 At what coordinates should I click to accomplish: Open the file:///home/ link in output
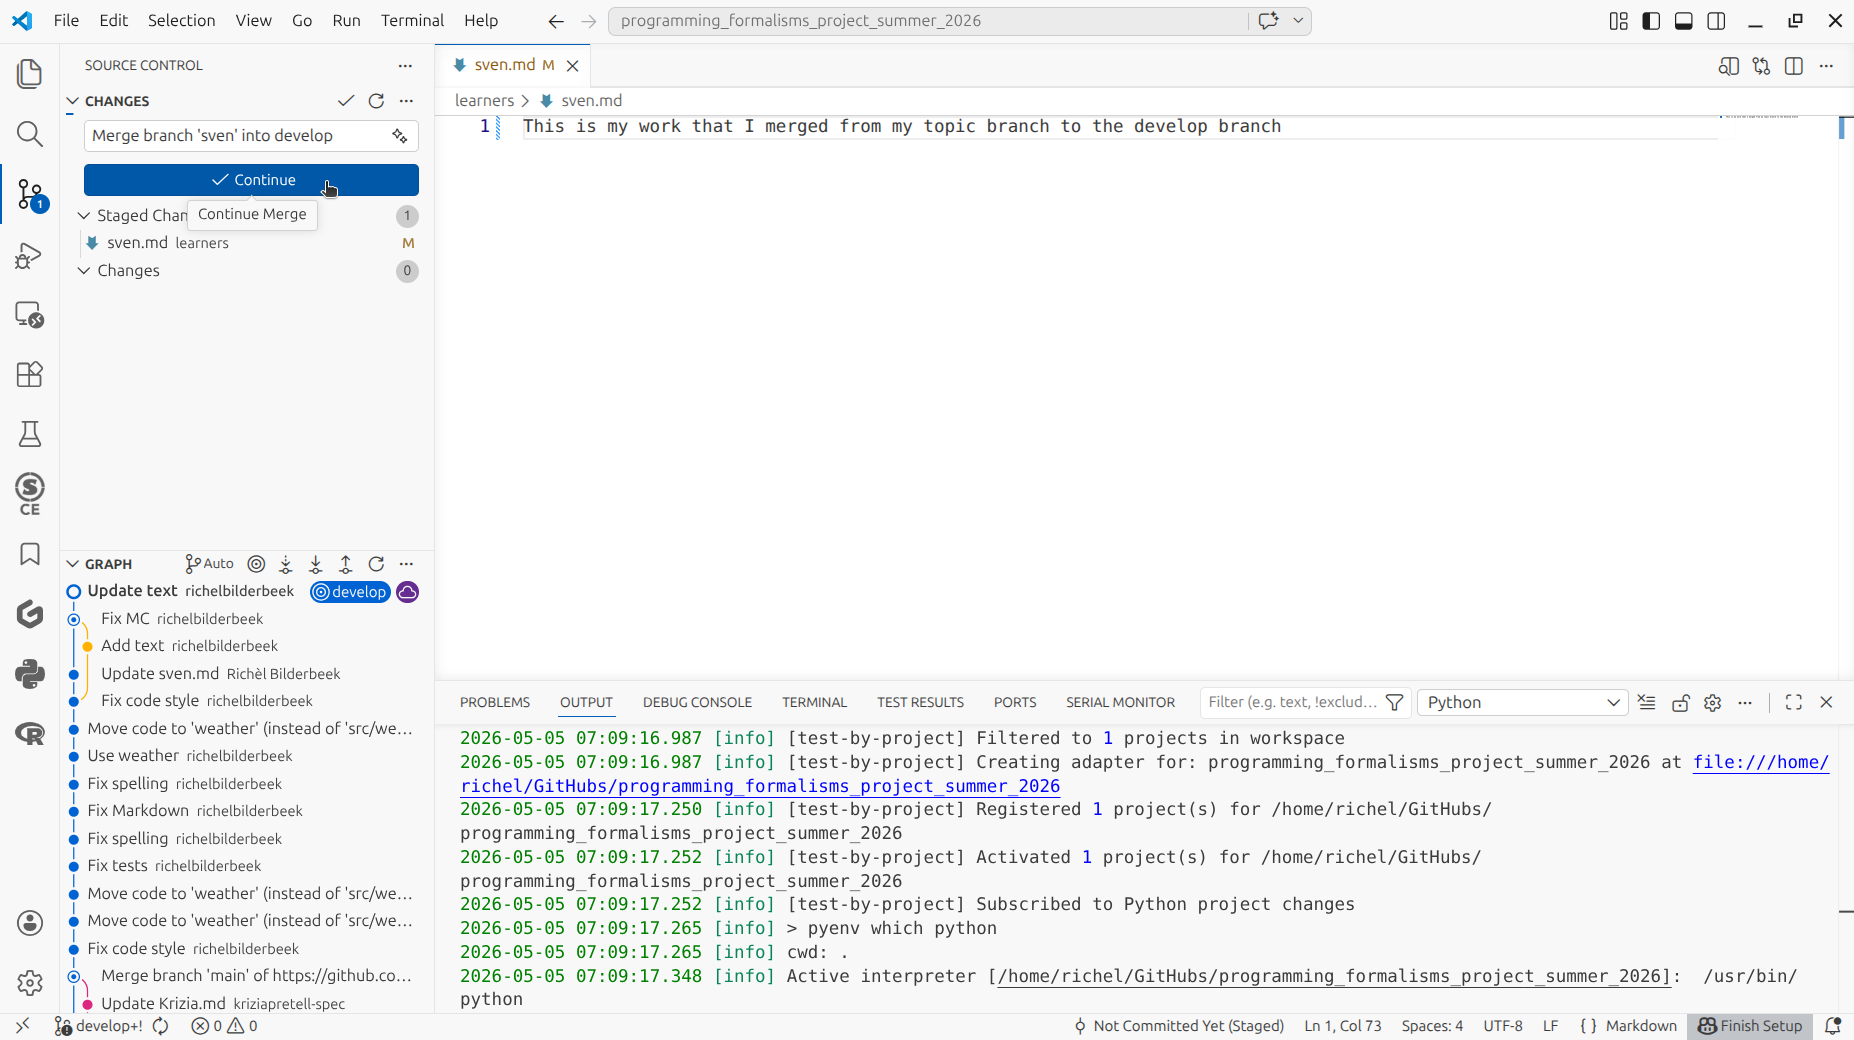tap(1761, 762)
